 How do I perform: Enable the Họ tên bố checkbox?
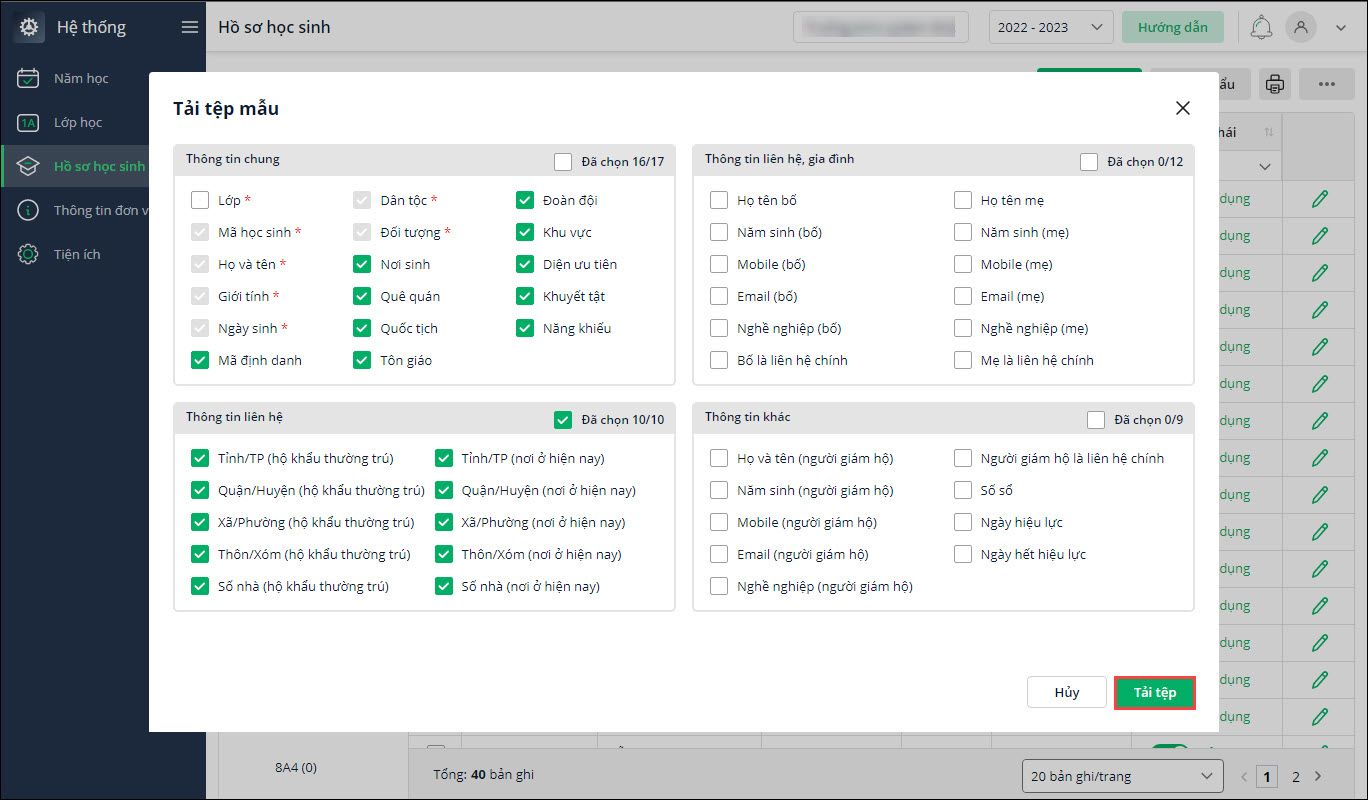point(719,200)
